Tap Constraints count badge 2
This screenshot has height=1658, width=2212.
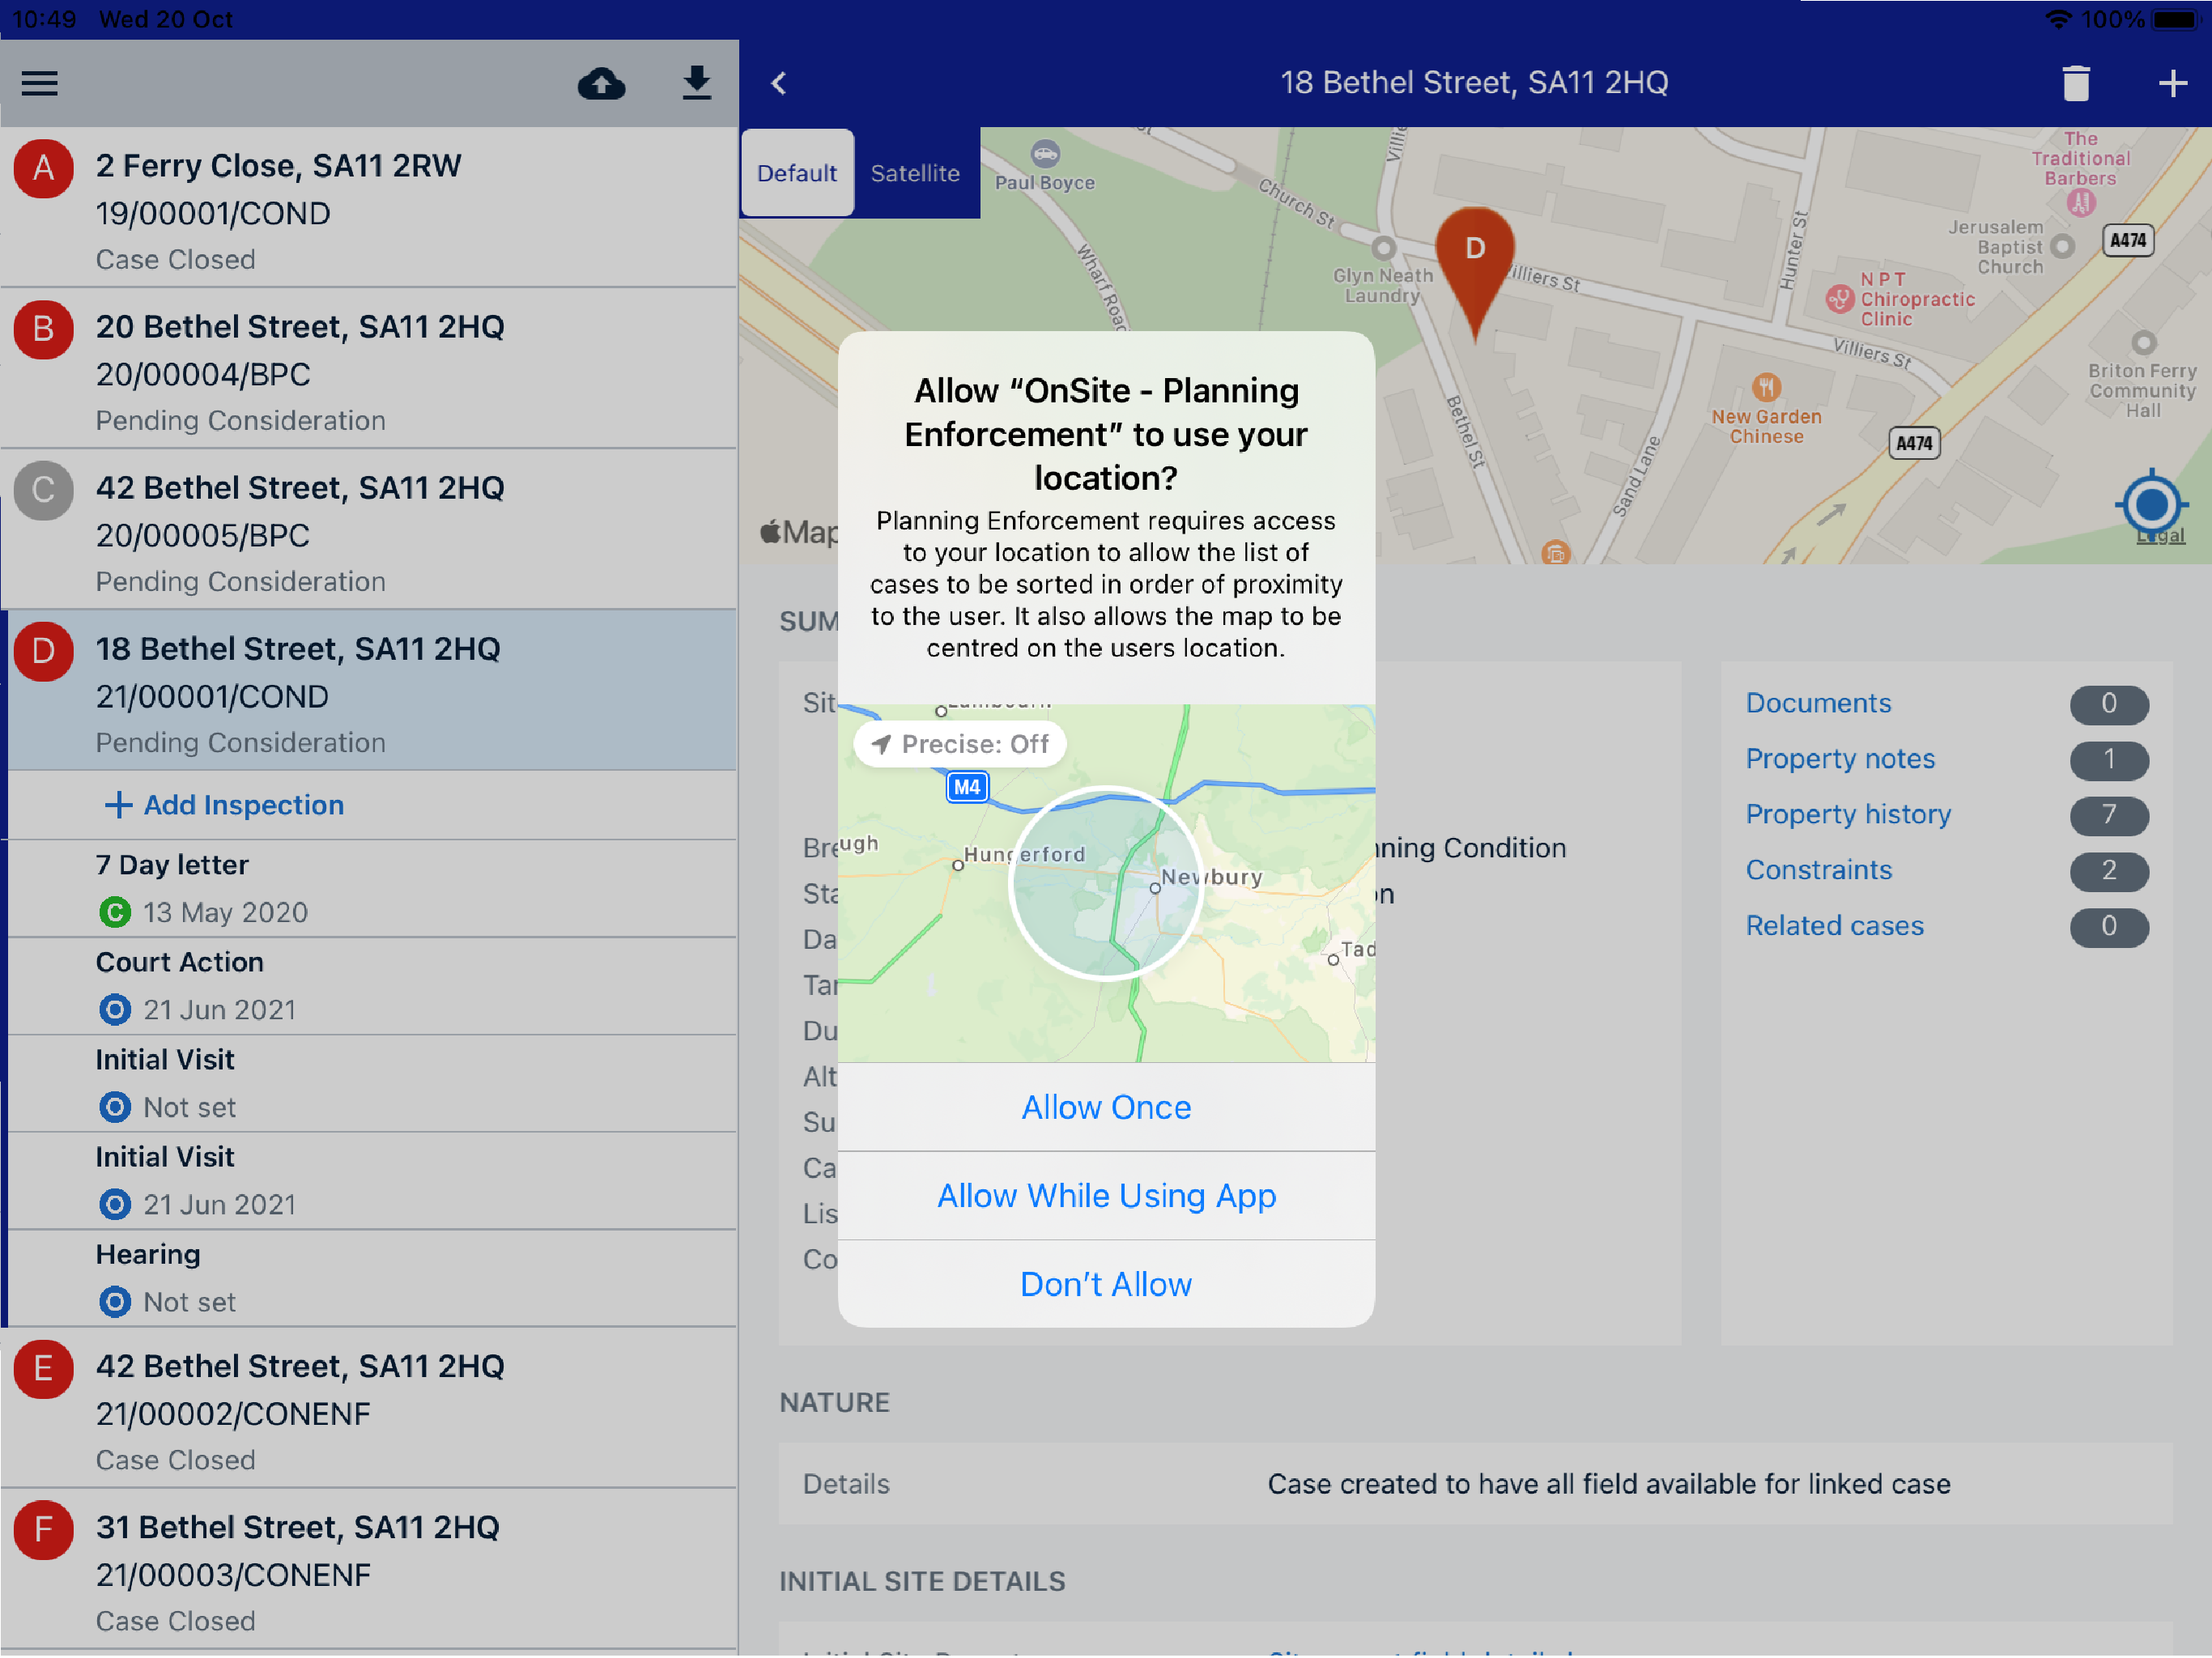[x=2109, y=871]
